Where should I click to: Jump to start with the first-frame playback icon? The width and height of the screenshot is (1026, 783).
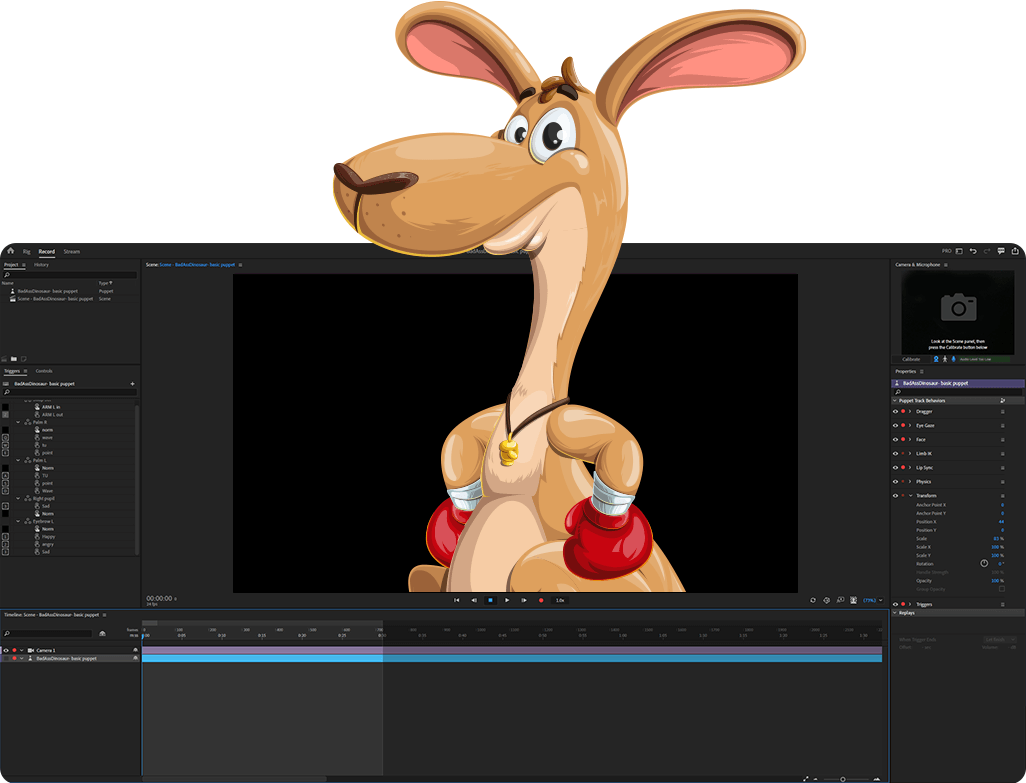tap(456, 599)
